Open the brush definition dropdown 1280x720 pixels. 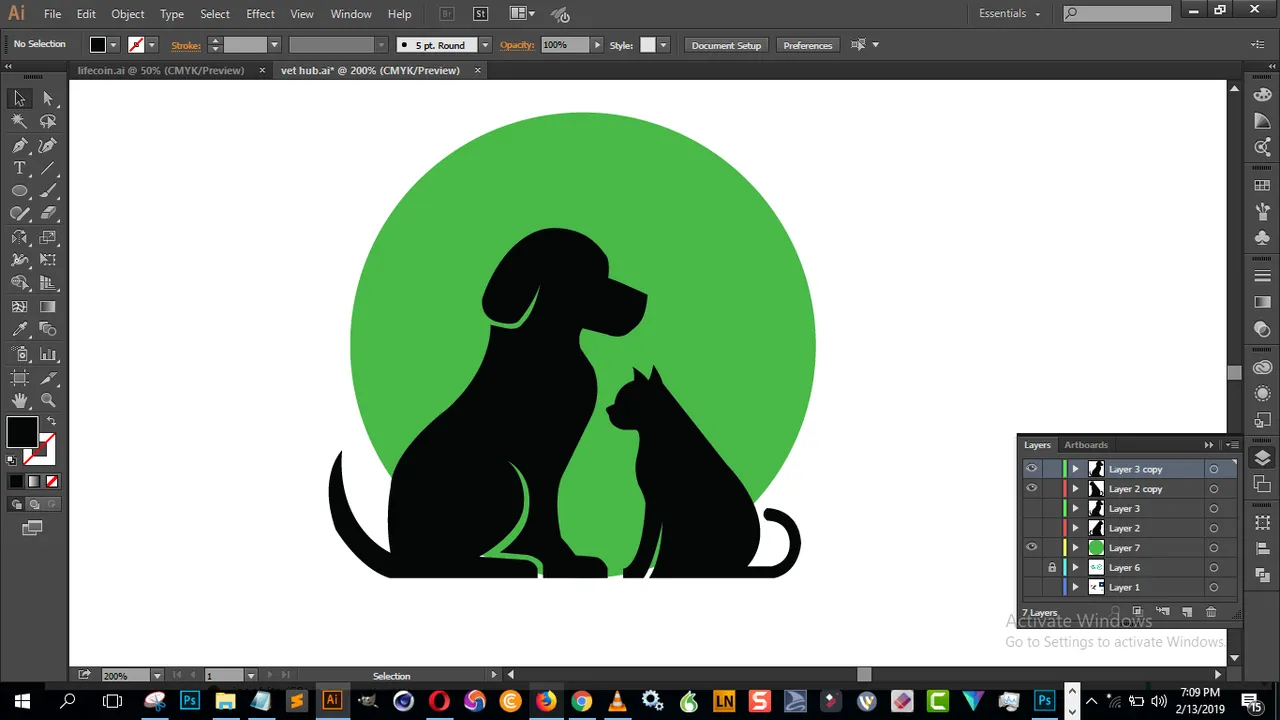pos(485,45)
